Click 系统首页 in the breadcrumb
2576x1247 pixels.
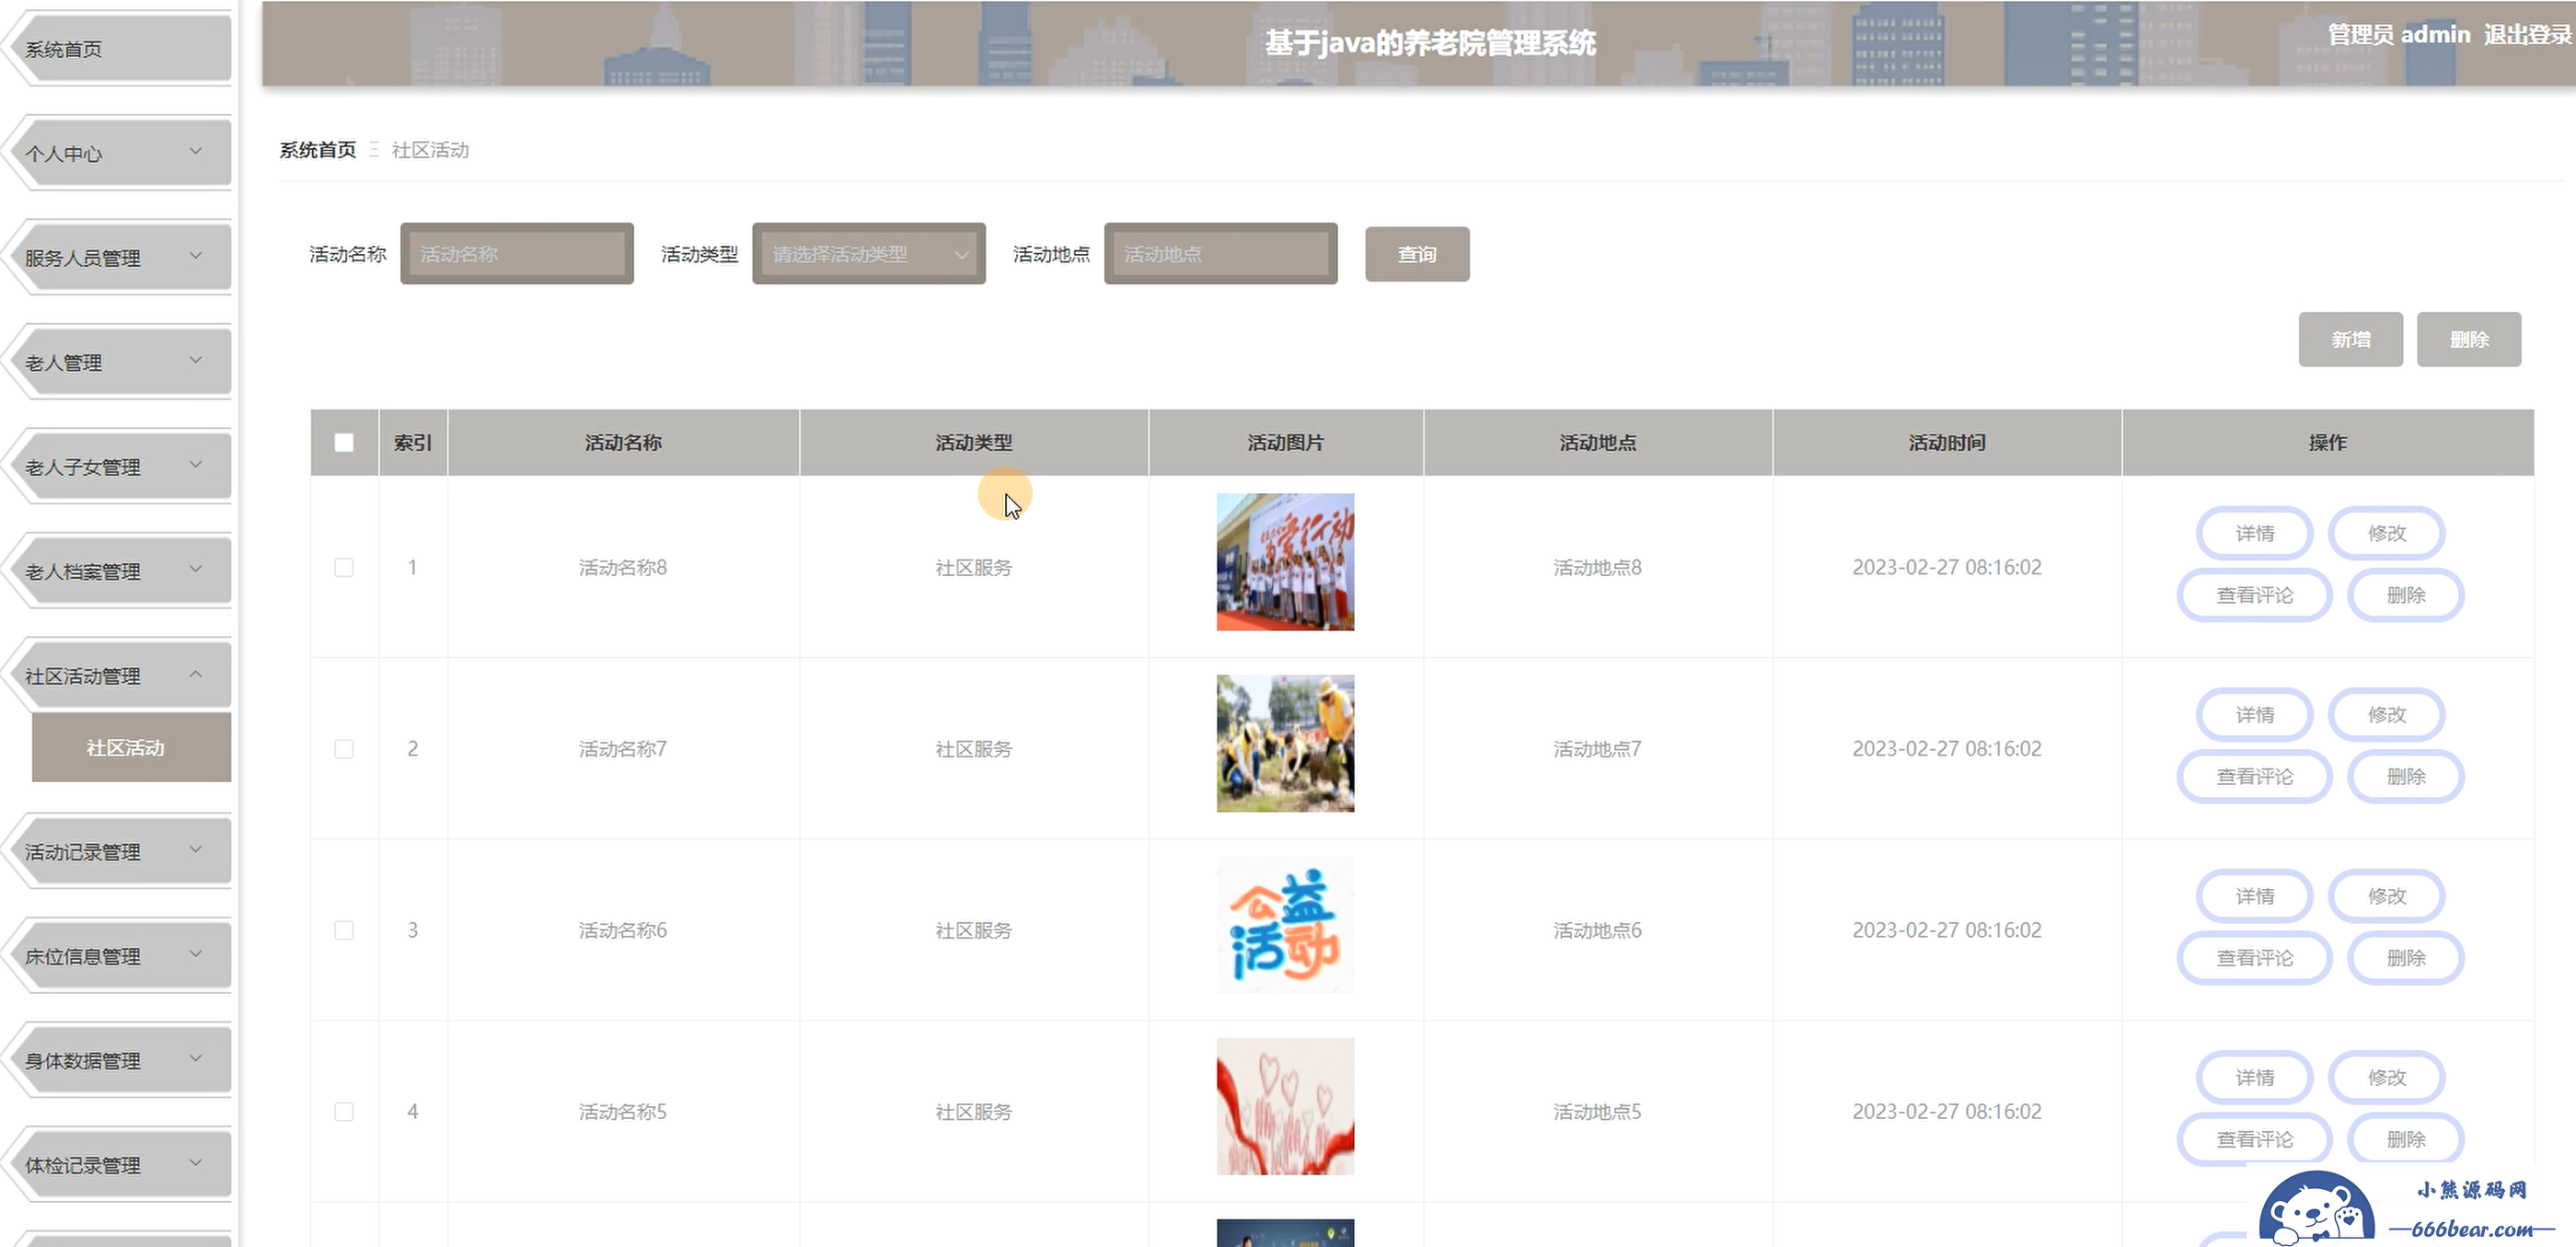click(x=317, y=150)
